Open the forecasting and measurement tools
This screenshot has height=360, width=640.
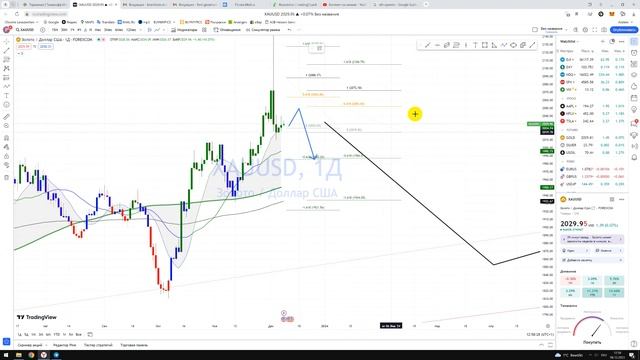(x=7, y=78)
